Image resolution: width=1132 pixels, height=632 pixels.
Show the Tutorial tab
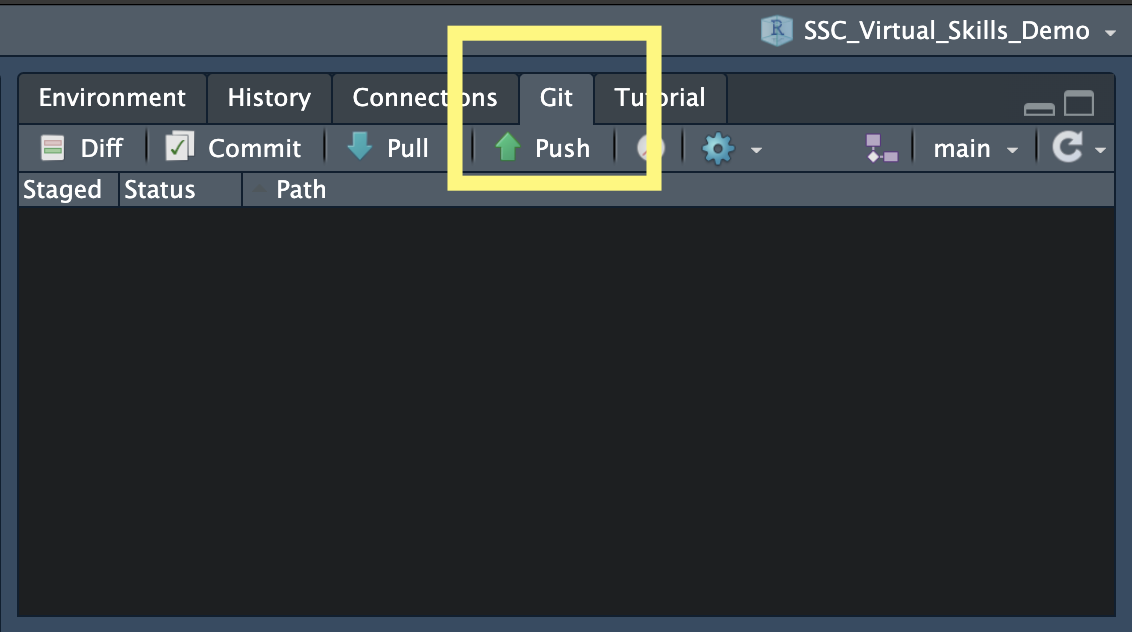(660, 98)
